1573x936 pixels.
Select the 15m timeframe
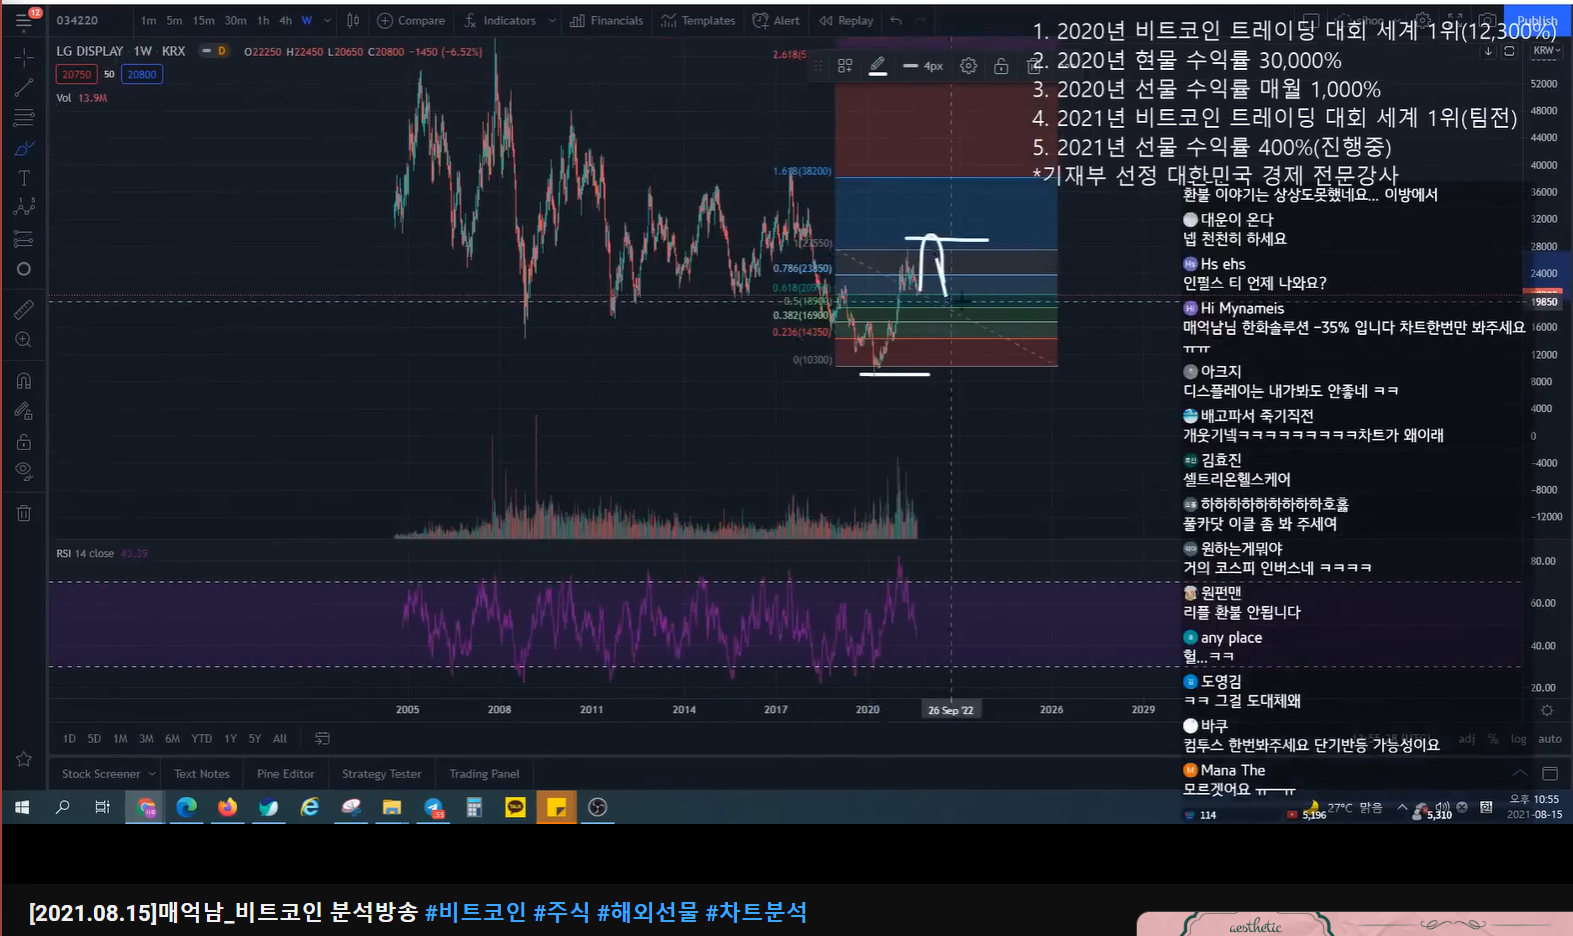click(x=204, y=21)
